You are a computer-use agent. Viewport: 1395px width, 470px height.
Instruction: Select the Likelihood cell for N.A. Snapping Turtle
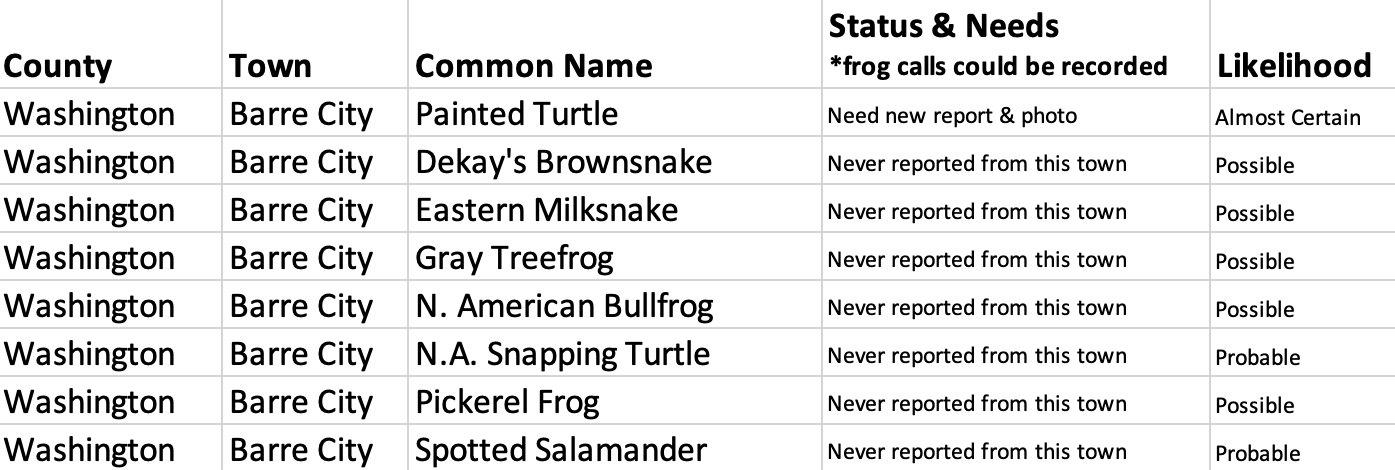tap(1257, 358)
